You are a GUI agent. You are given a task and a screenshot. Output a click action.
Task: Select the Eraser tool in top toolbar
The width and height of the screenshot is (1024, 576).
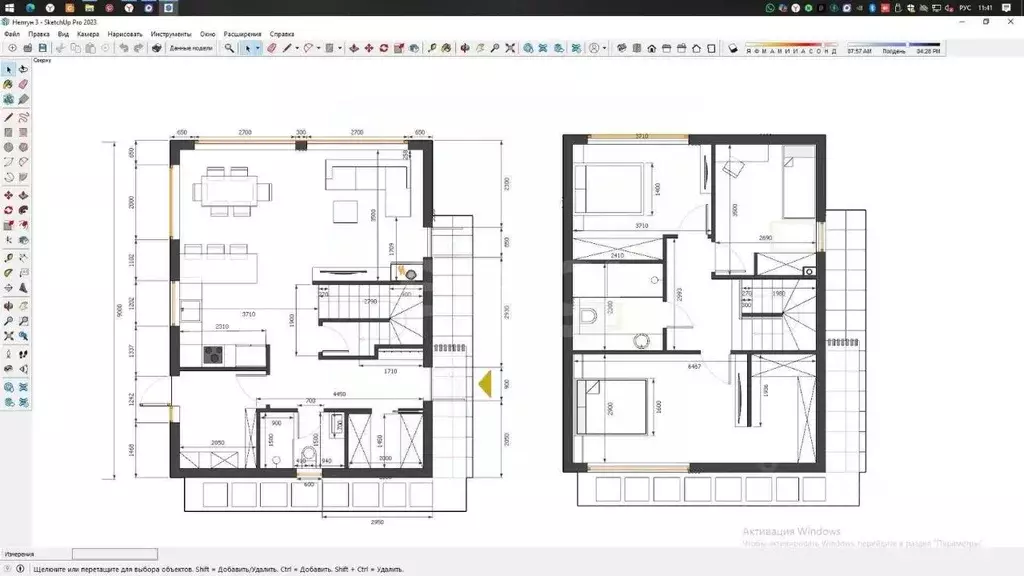[x=271, y=48]
